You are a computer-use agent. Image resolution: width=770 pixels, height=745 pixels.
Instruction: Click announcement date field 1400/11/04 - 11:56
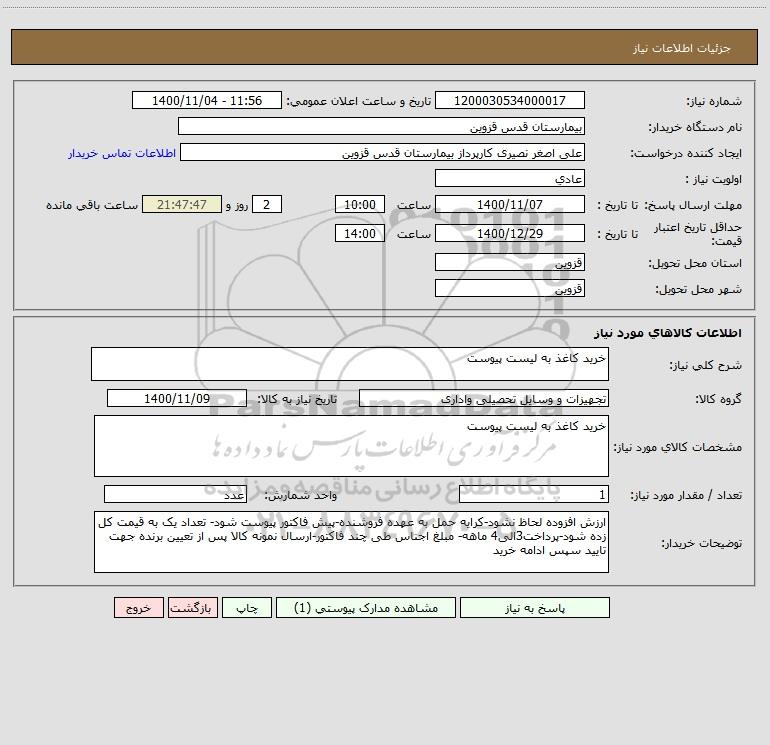(207, 100)
